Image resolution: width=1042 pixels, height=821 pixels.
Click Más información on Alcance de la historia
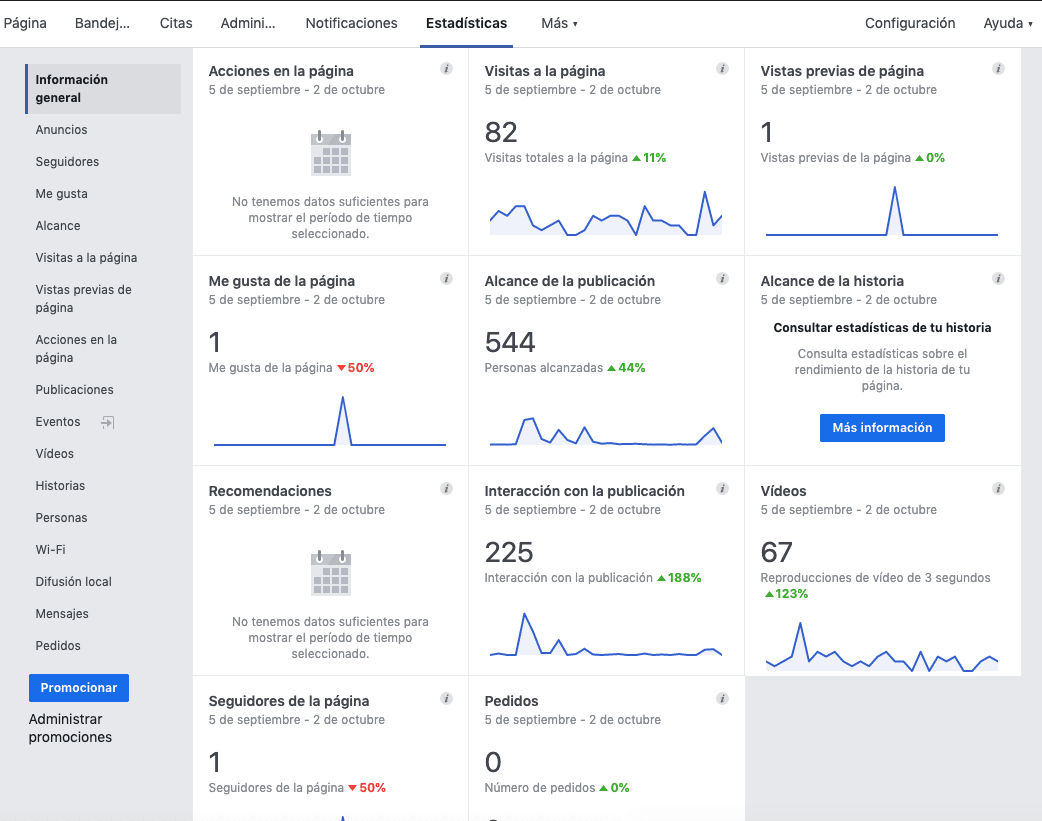tap(882, 427)
